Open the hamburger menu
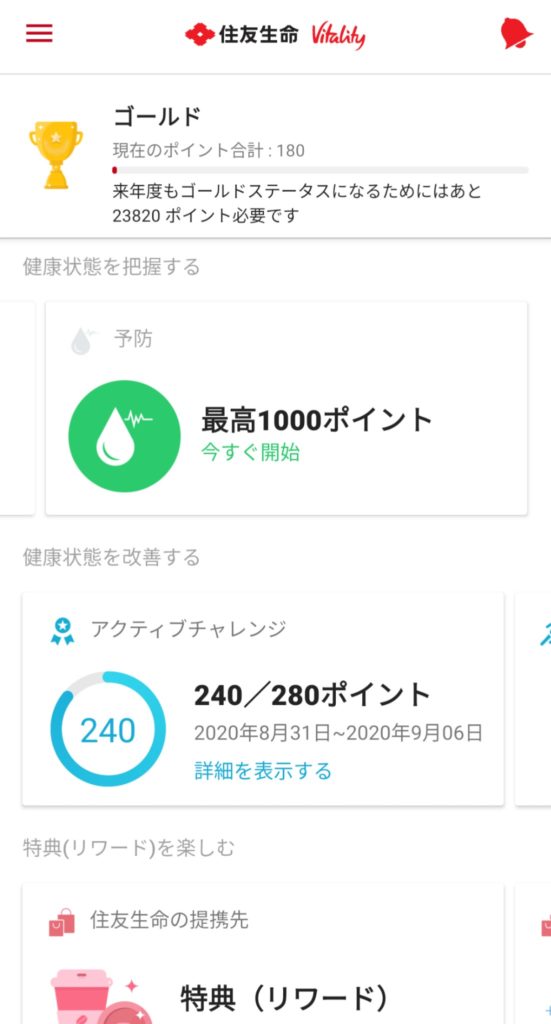This screenshot has width=551, height=1024. coord(39,33)
